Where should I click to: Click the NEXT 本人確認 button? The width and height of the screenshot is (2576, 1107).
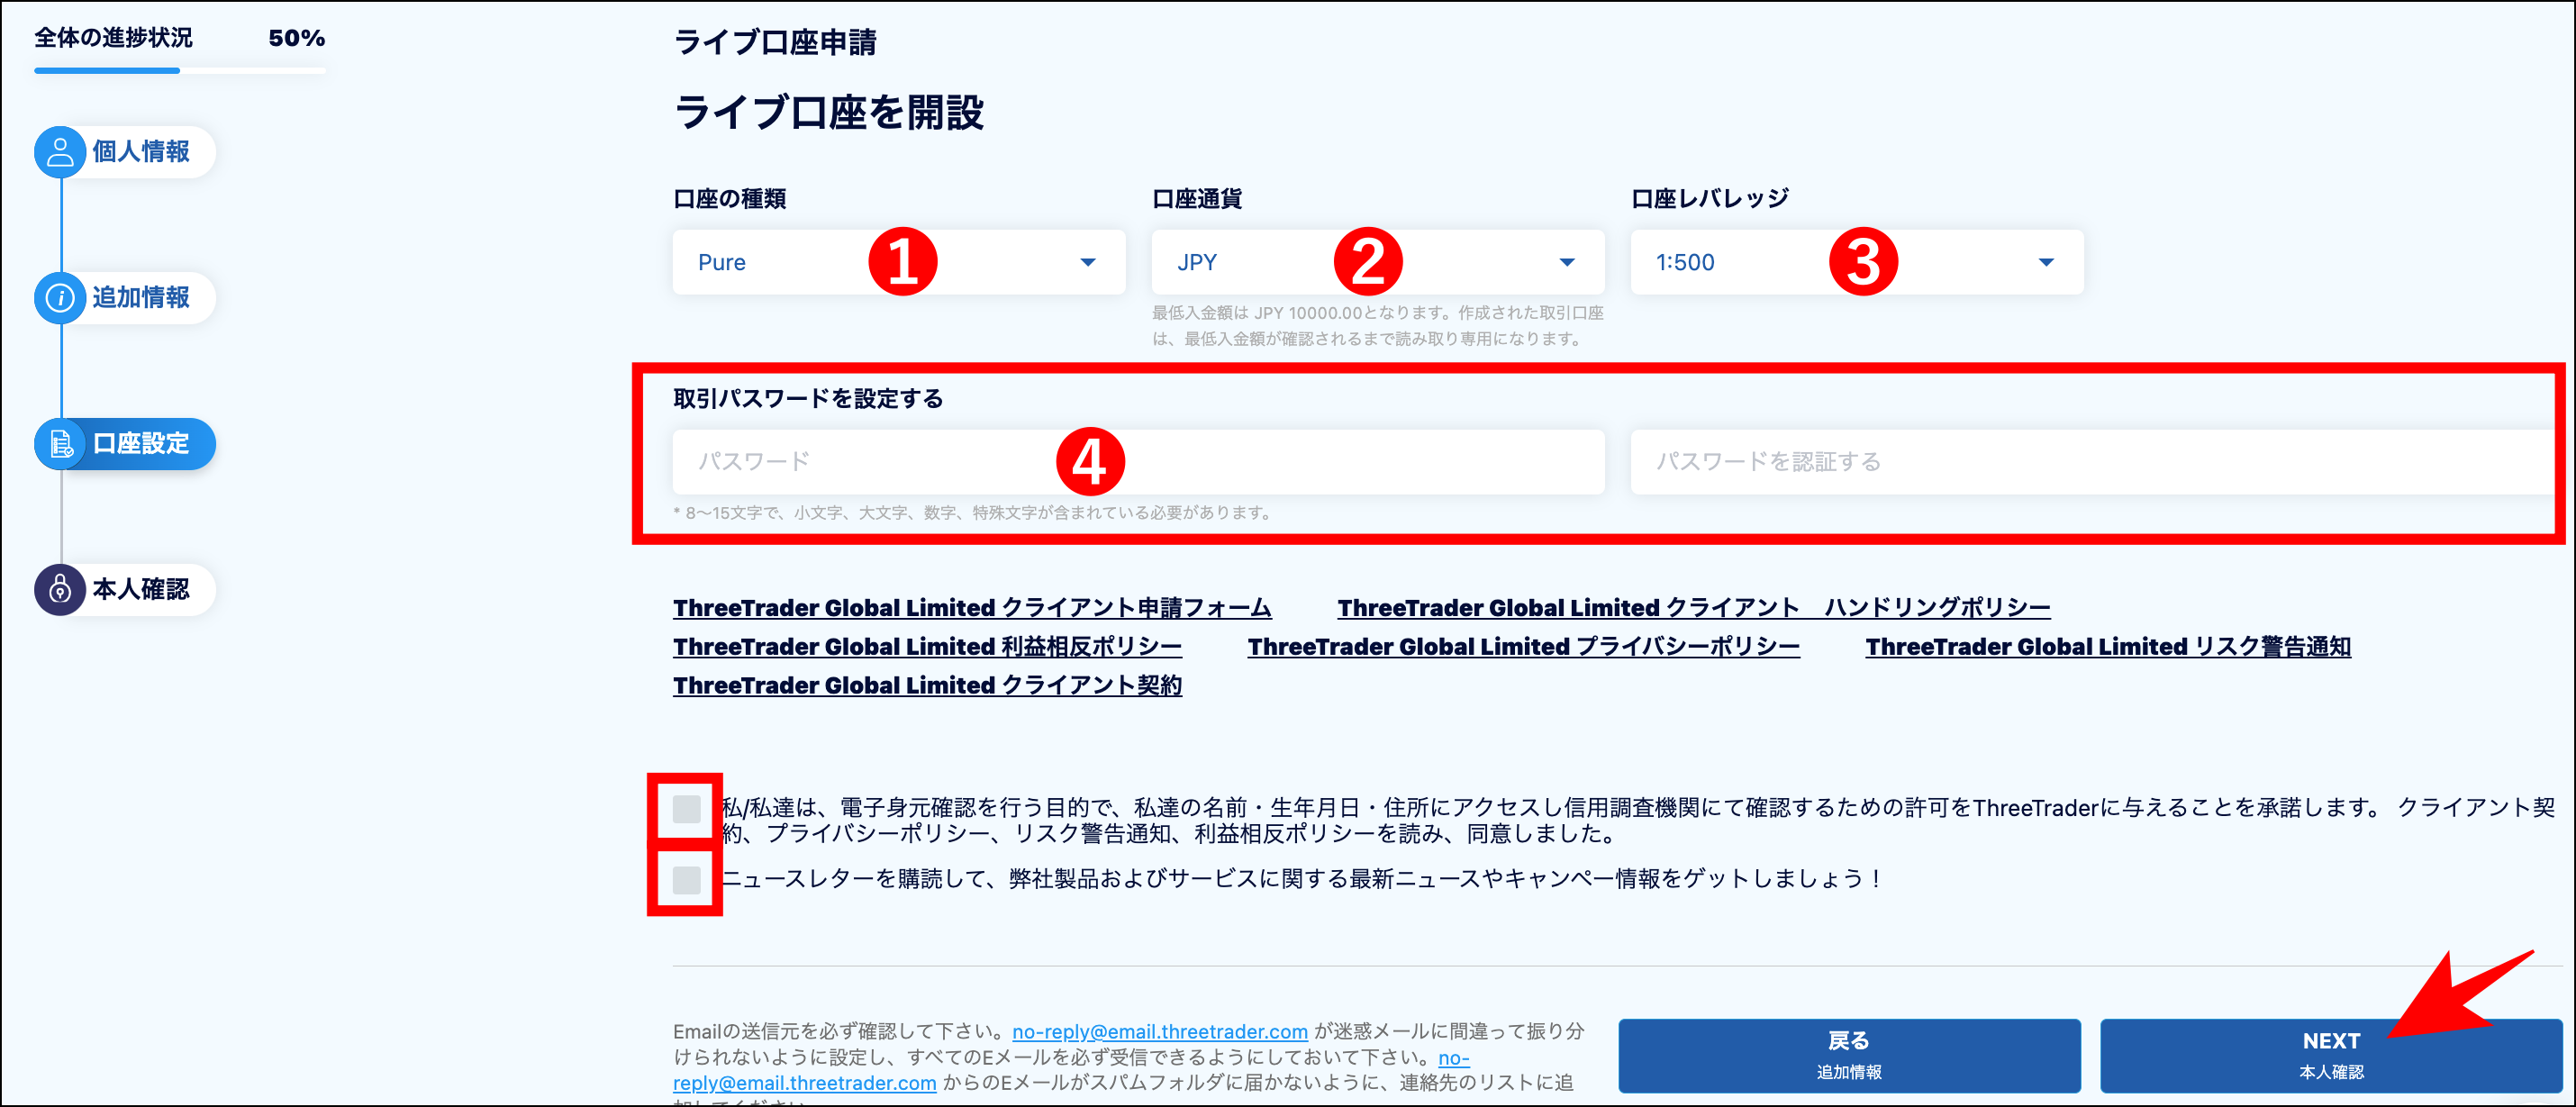[2330, 1054]
